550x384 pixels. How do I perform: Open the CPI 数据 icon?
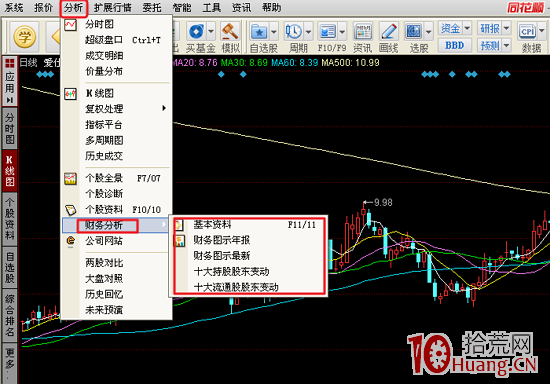[528, 32]
